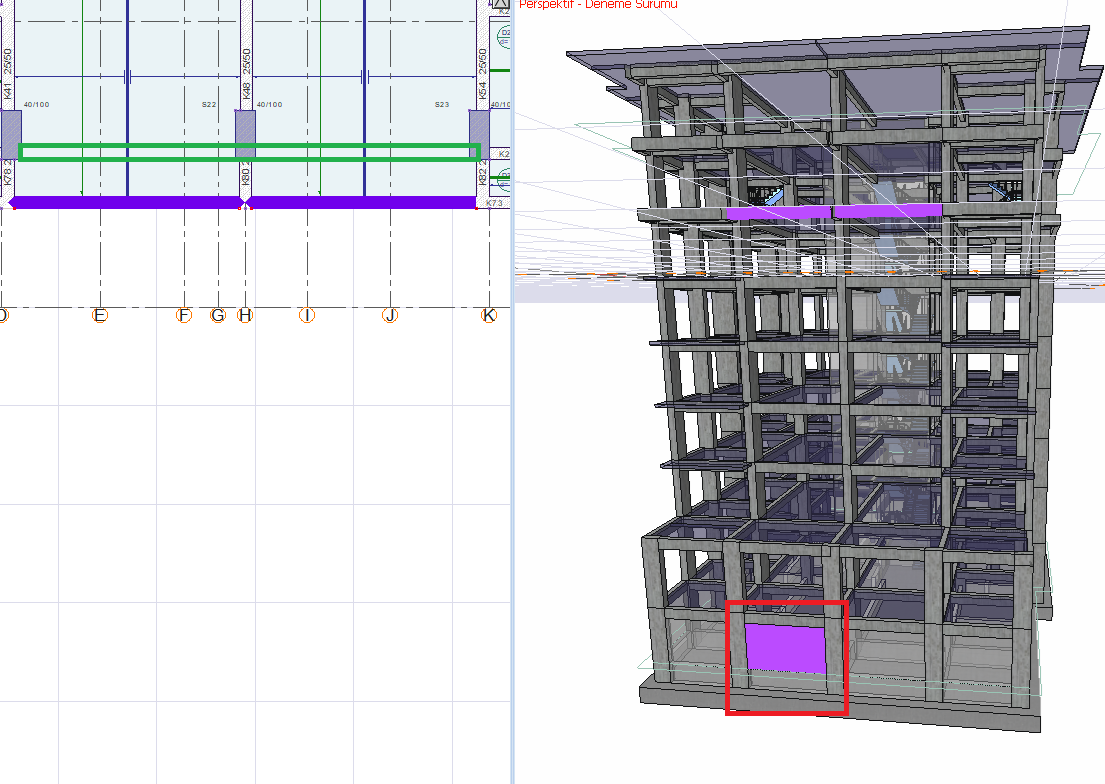Select the foundation slab of the 3D model
This screenshot has height=784, width=1105.
839,705
